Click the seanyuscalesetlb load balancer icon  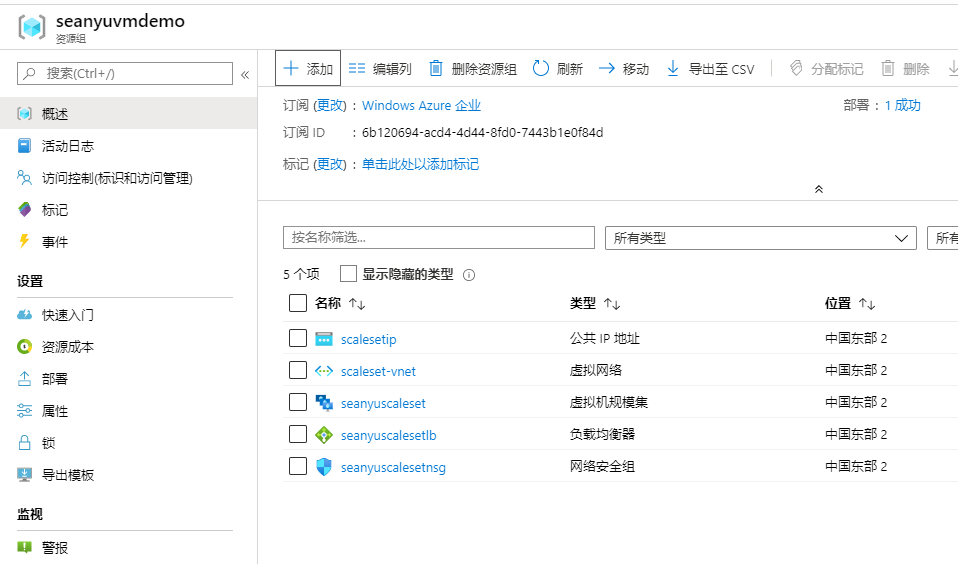[x=324, y=435]
